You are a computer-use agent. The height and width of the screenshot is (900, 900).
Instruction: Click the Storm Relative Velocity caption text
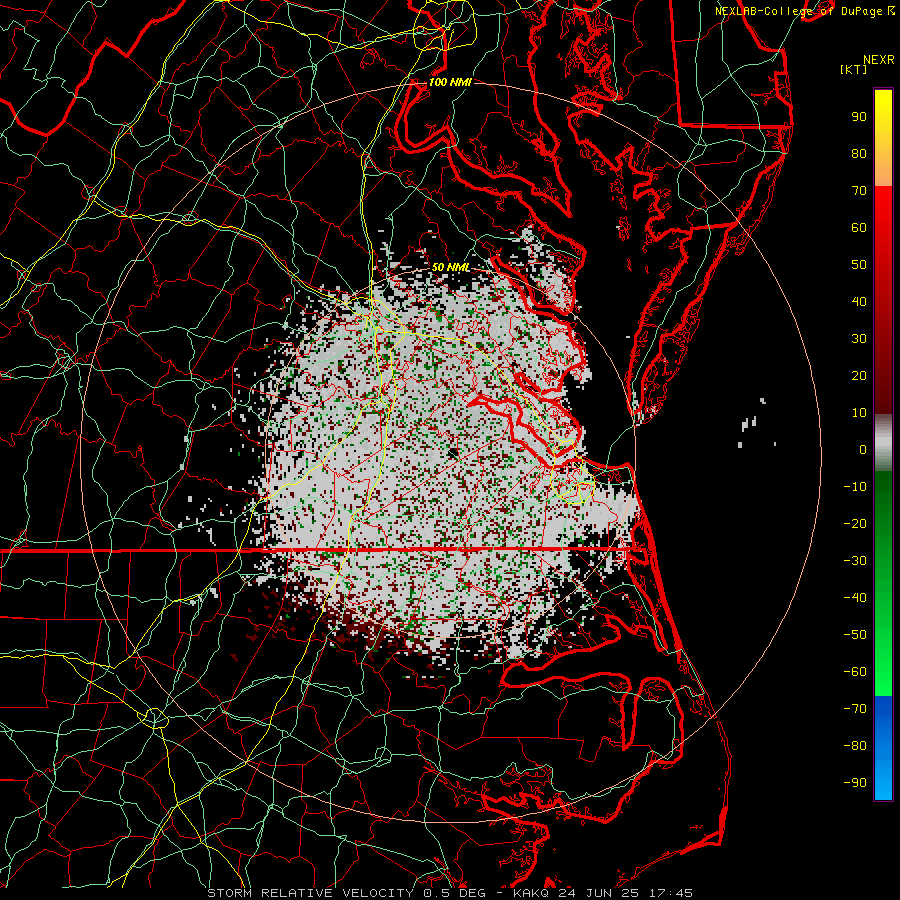click(450, 893)
